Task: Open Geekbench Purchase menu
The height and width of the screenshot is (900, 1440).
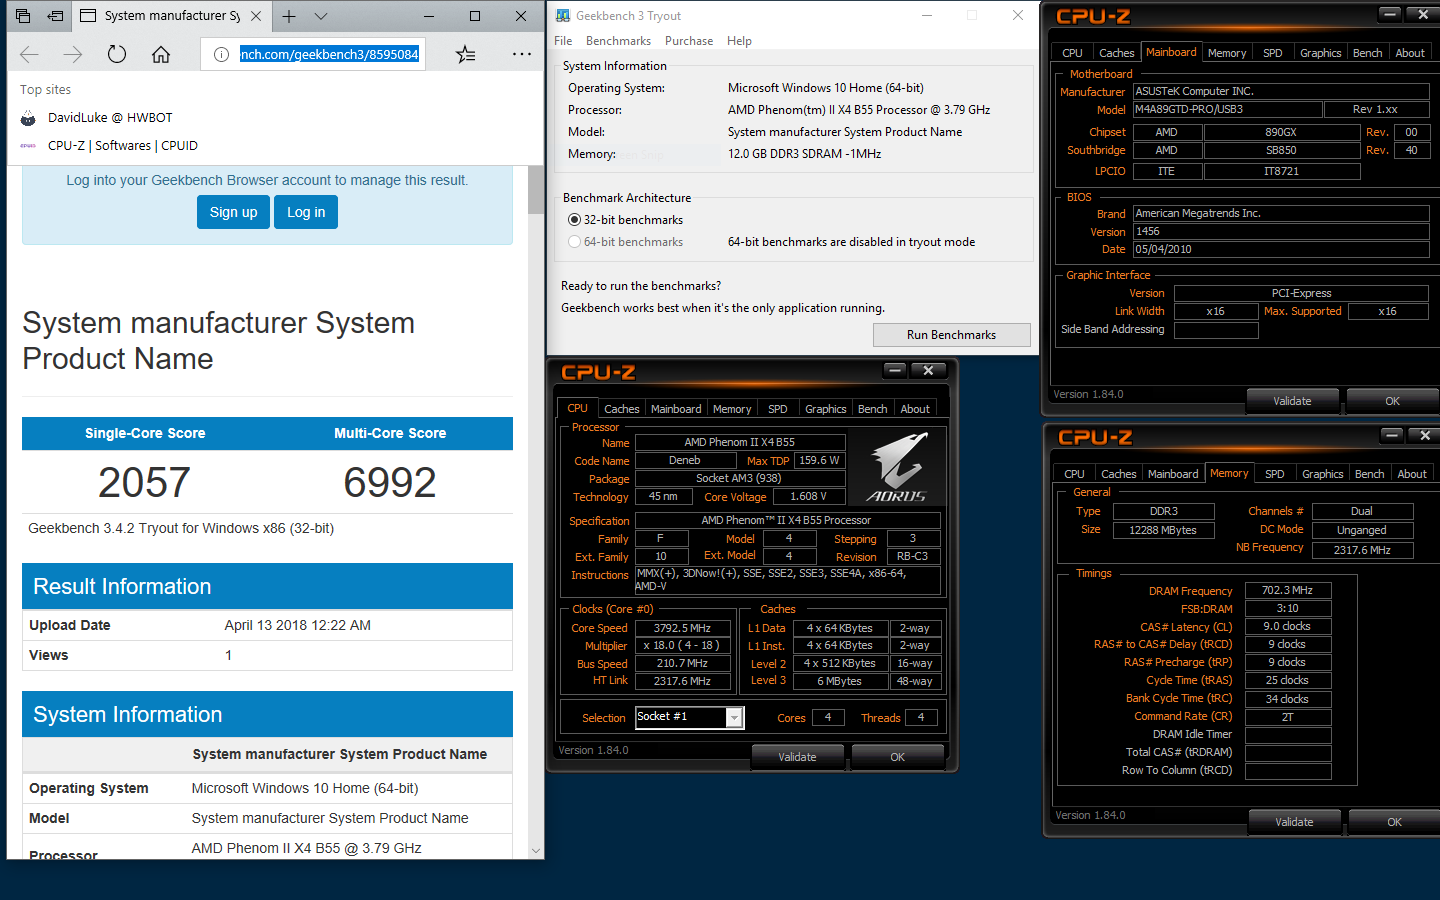Action: click(689, 41)
